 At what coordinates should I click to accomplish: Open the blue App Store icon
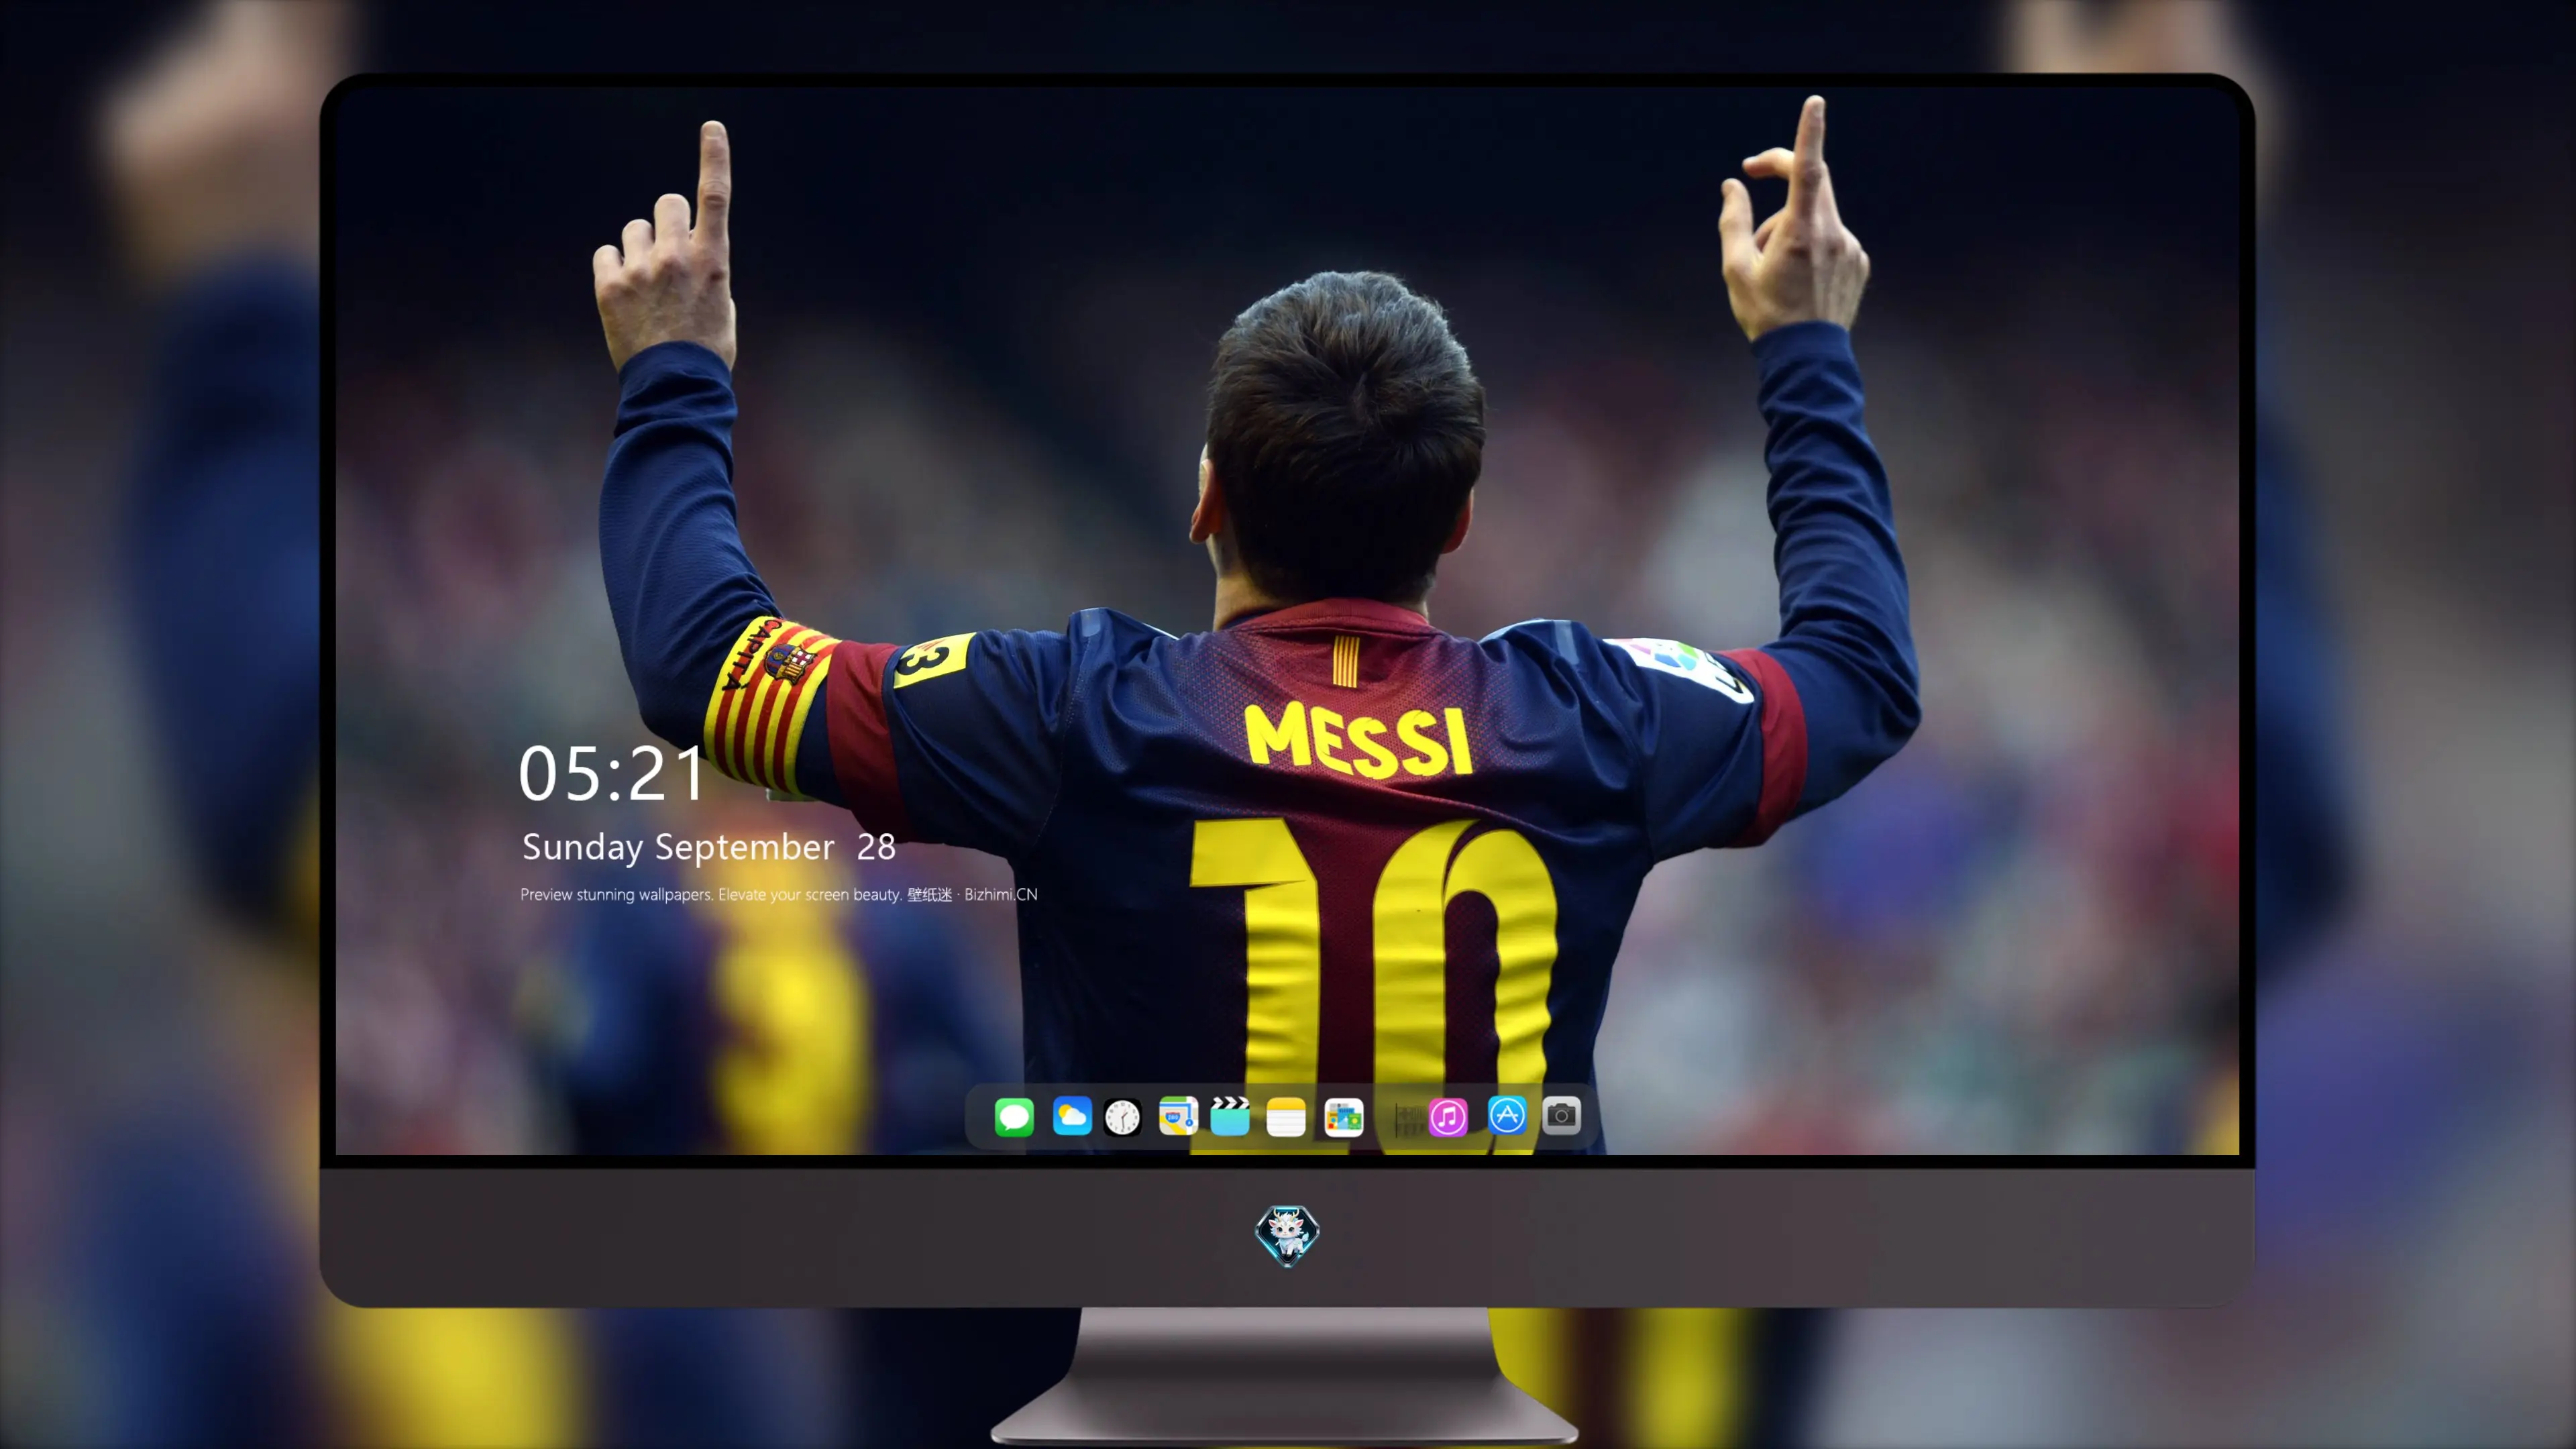point(1507,1115)
